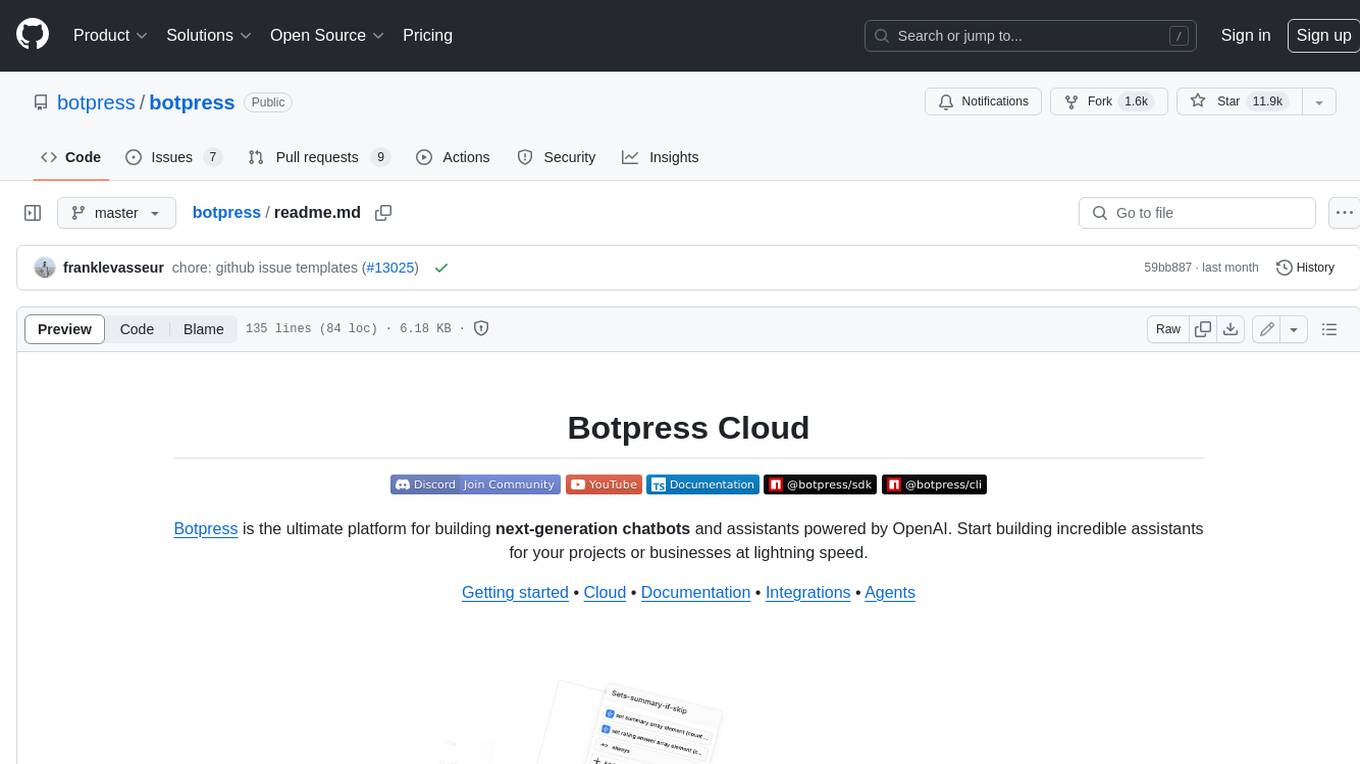
Task: Open the @botpress/cli npm badge
Action: click(x=935, y=485)
